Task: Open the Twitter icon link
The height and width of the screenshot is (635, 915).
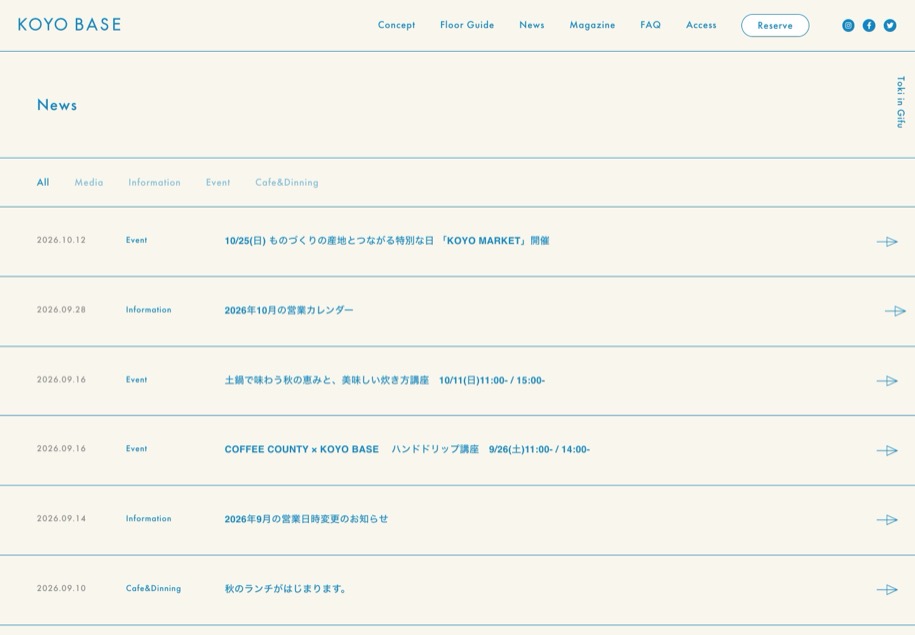Action: [x=890, y=25]
